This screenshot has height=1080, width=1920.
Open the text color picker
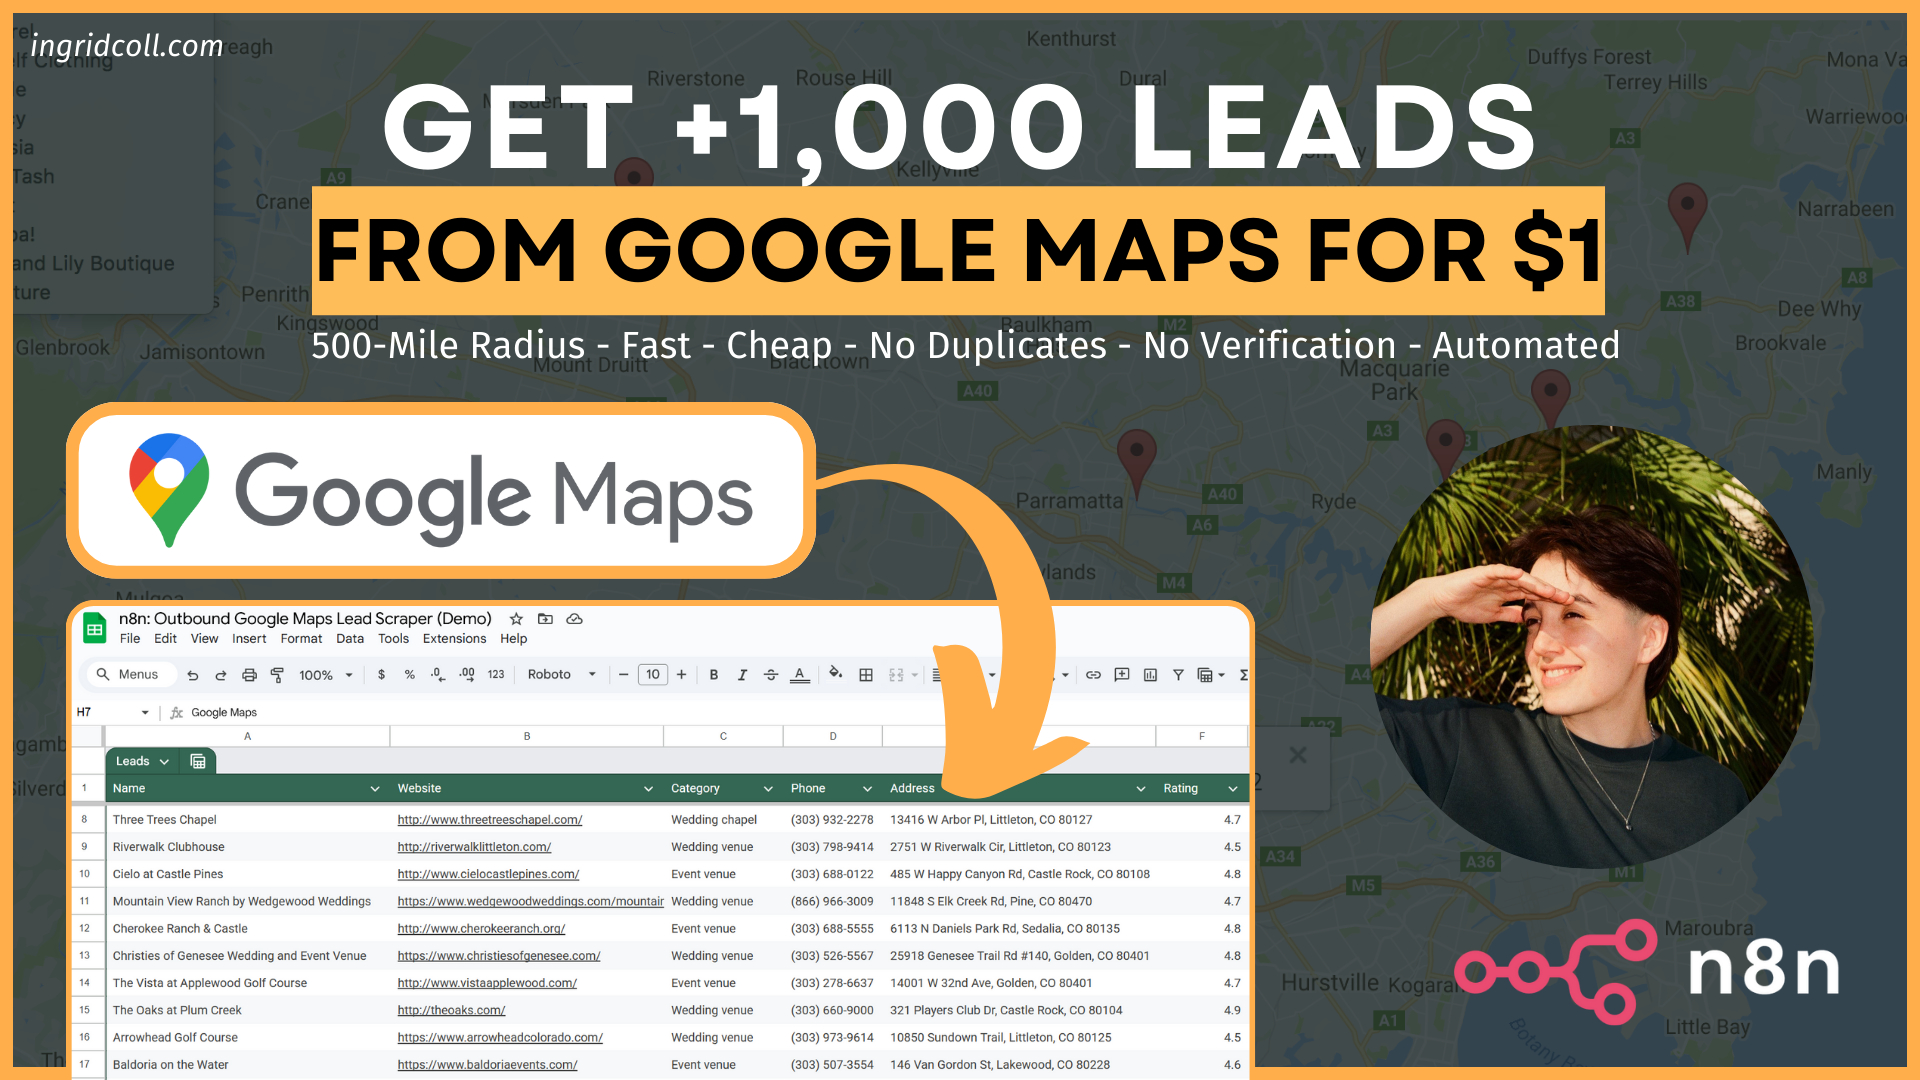(799, 674)
